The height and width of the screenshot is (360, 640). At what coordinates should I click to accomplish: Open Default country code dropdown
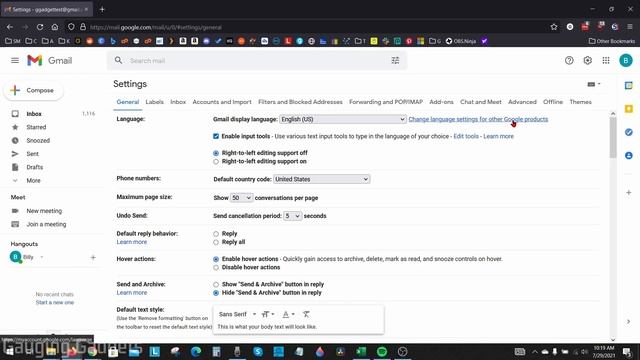click(322, 179)
